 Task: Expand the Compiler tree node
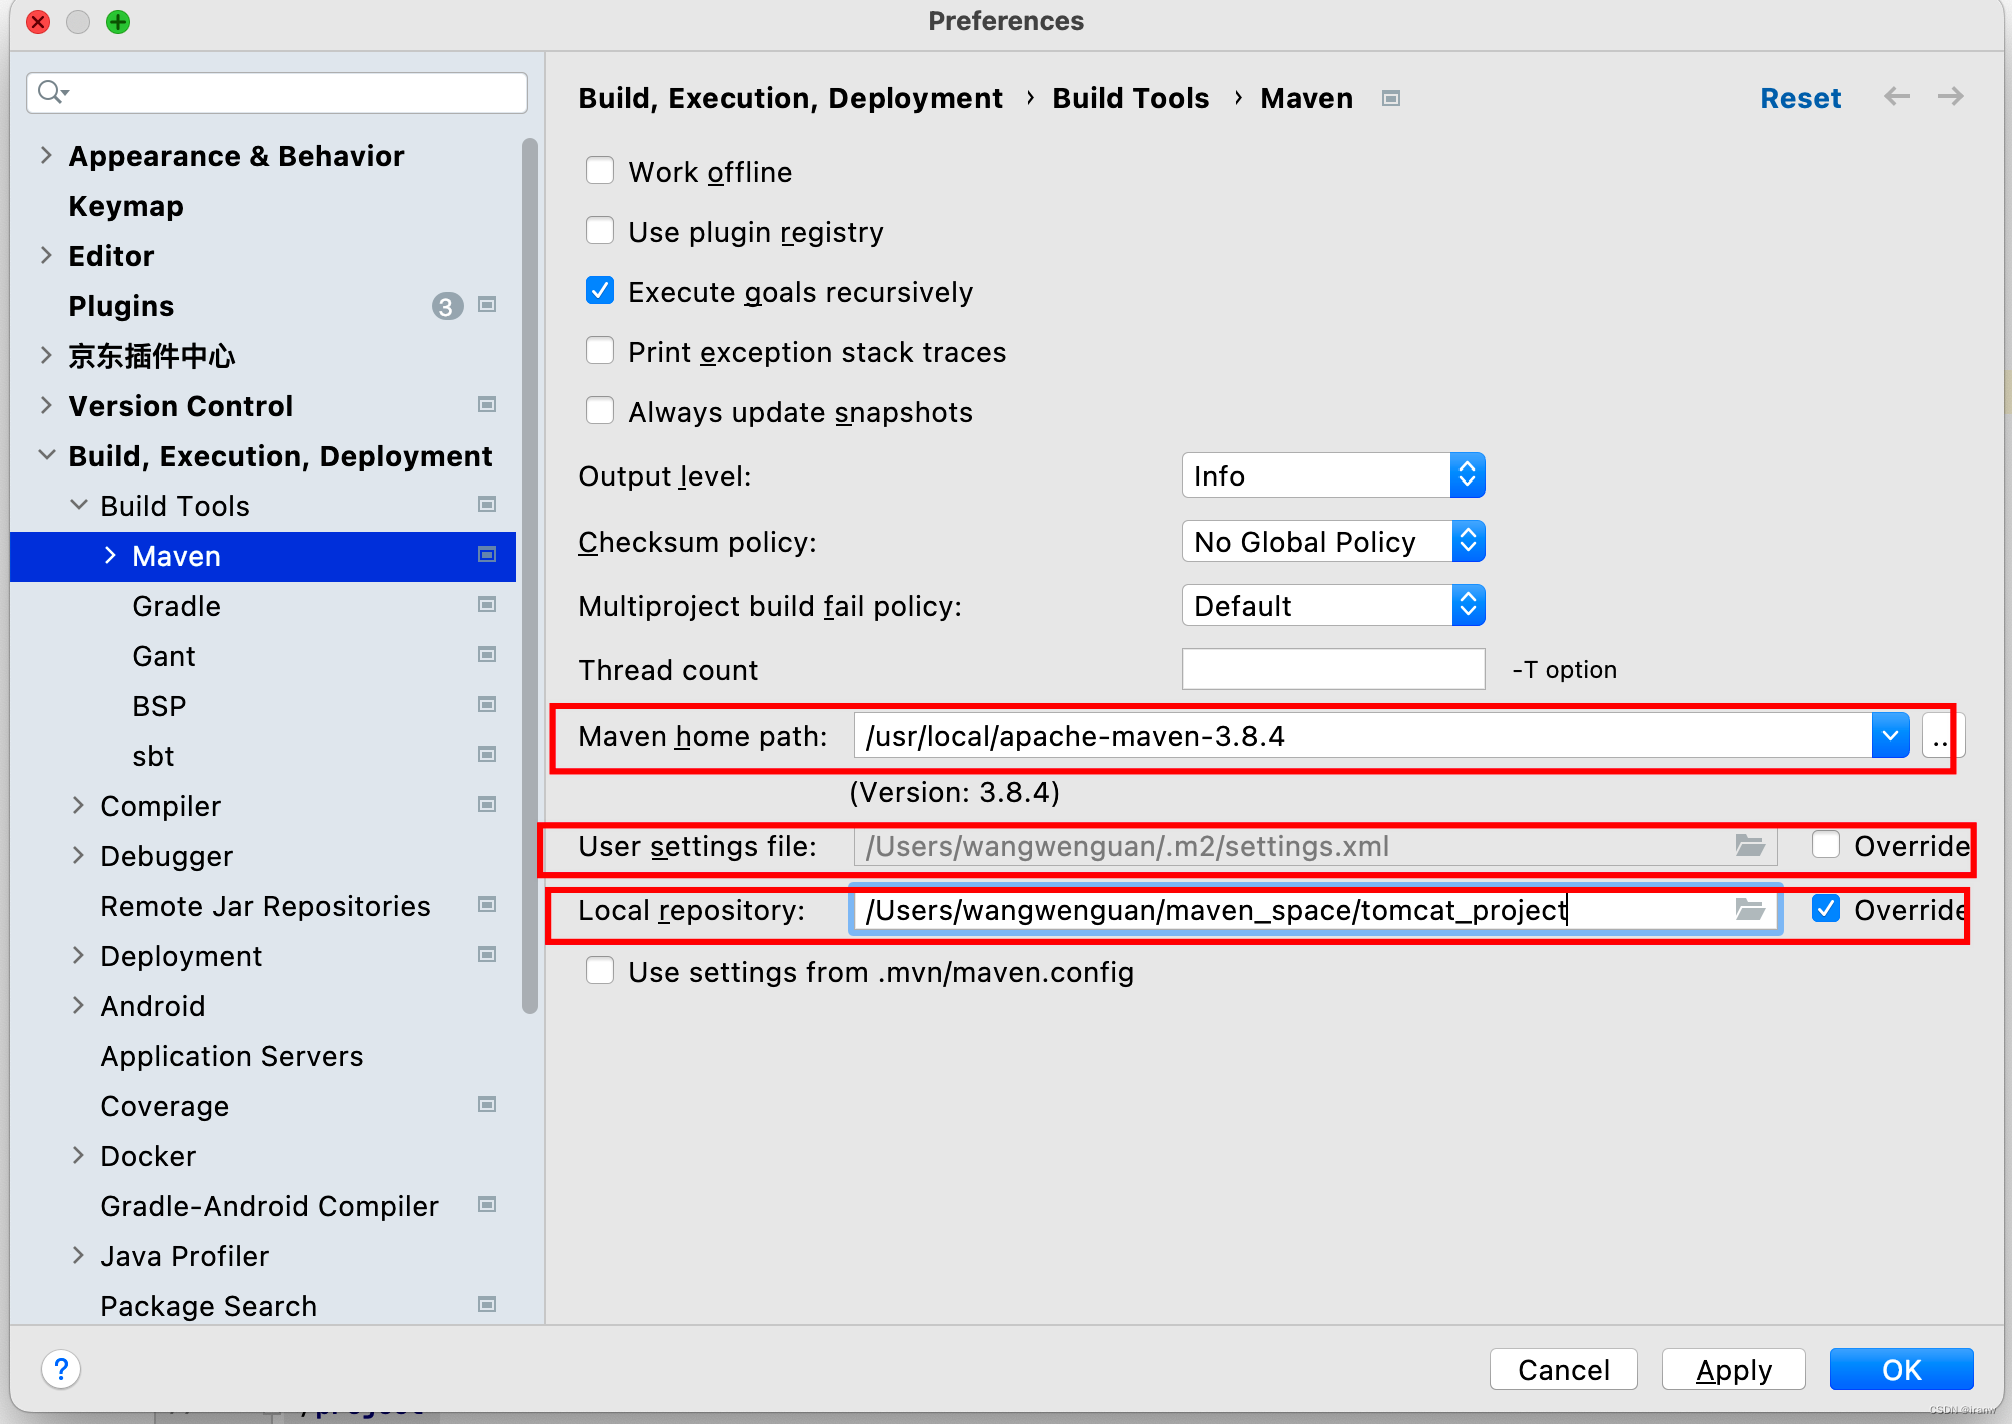point(78,805)
